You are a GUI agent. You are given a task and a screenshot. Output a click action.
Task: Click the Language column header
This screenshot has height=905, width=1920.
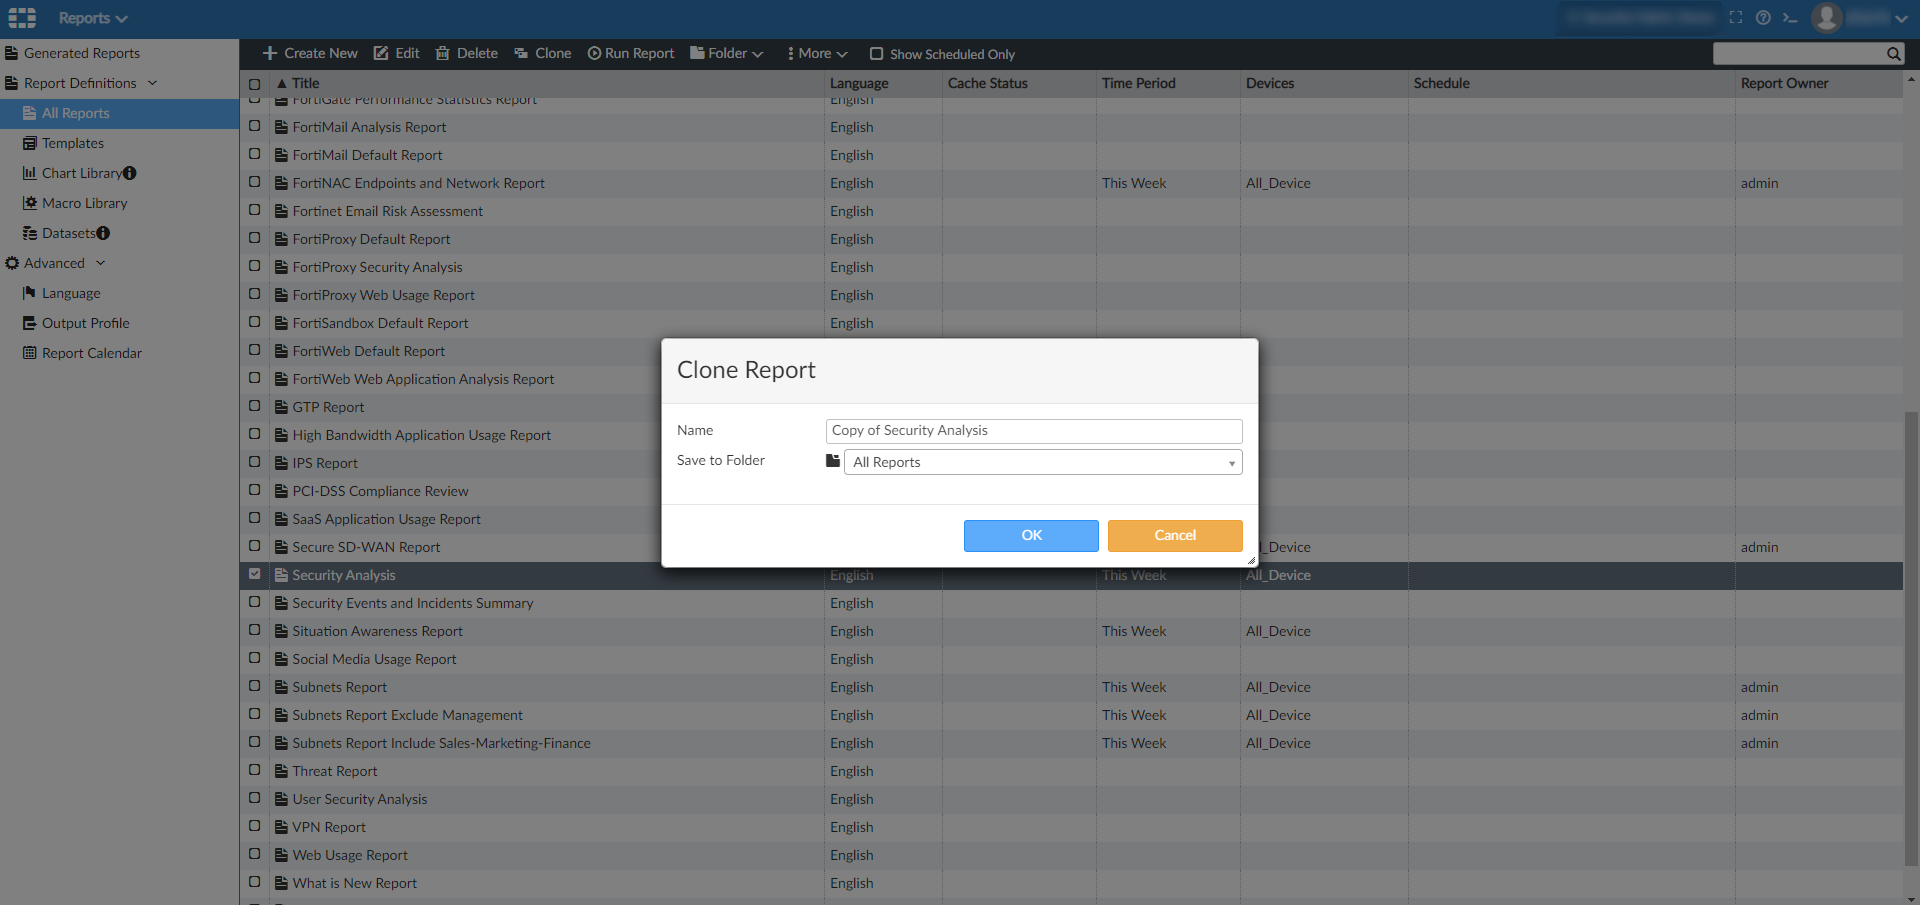[x=859, y=83]
